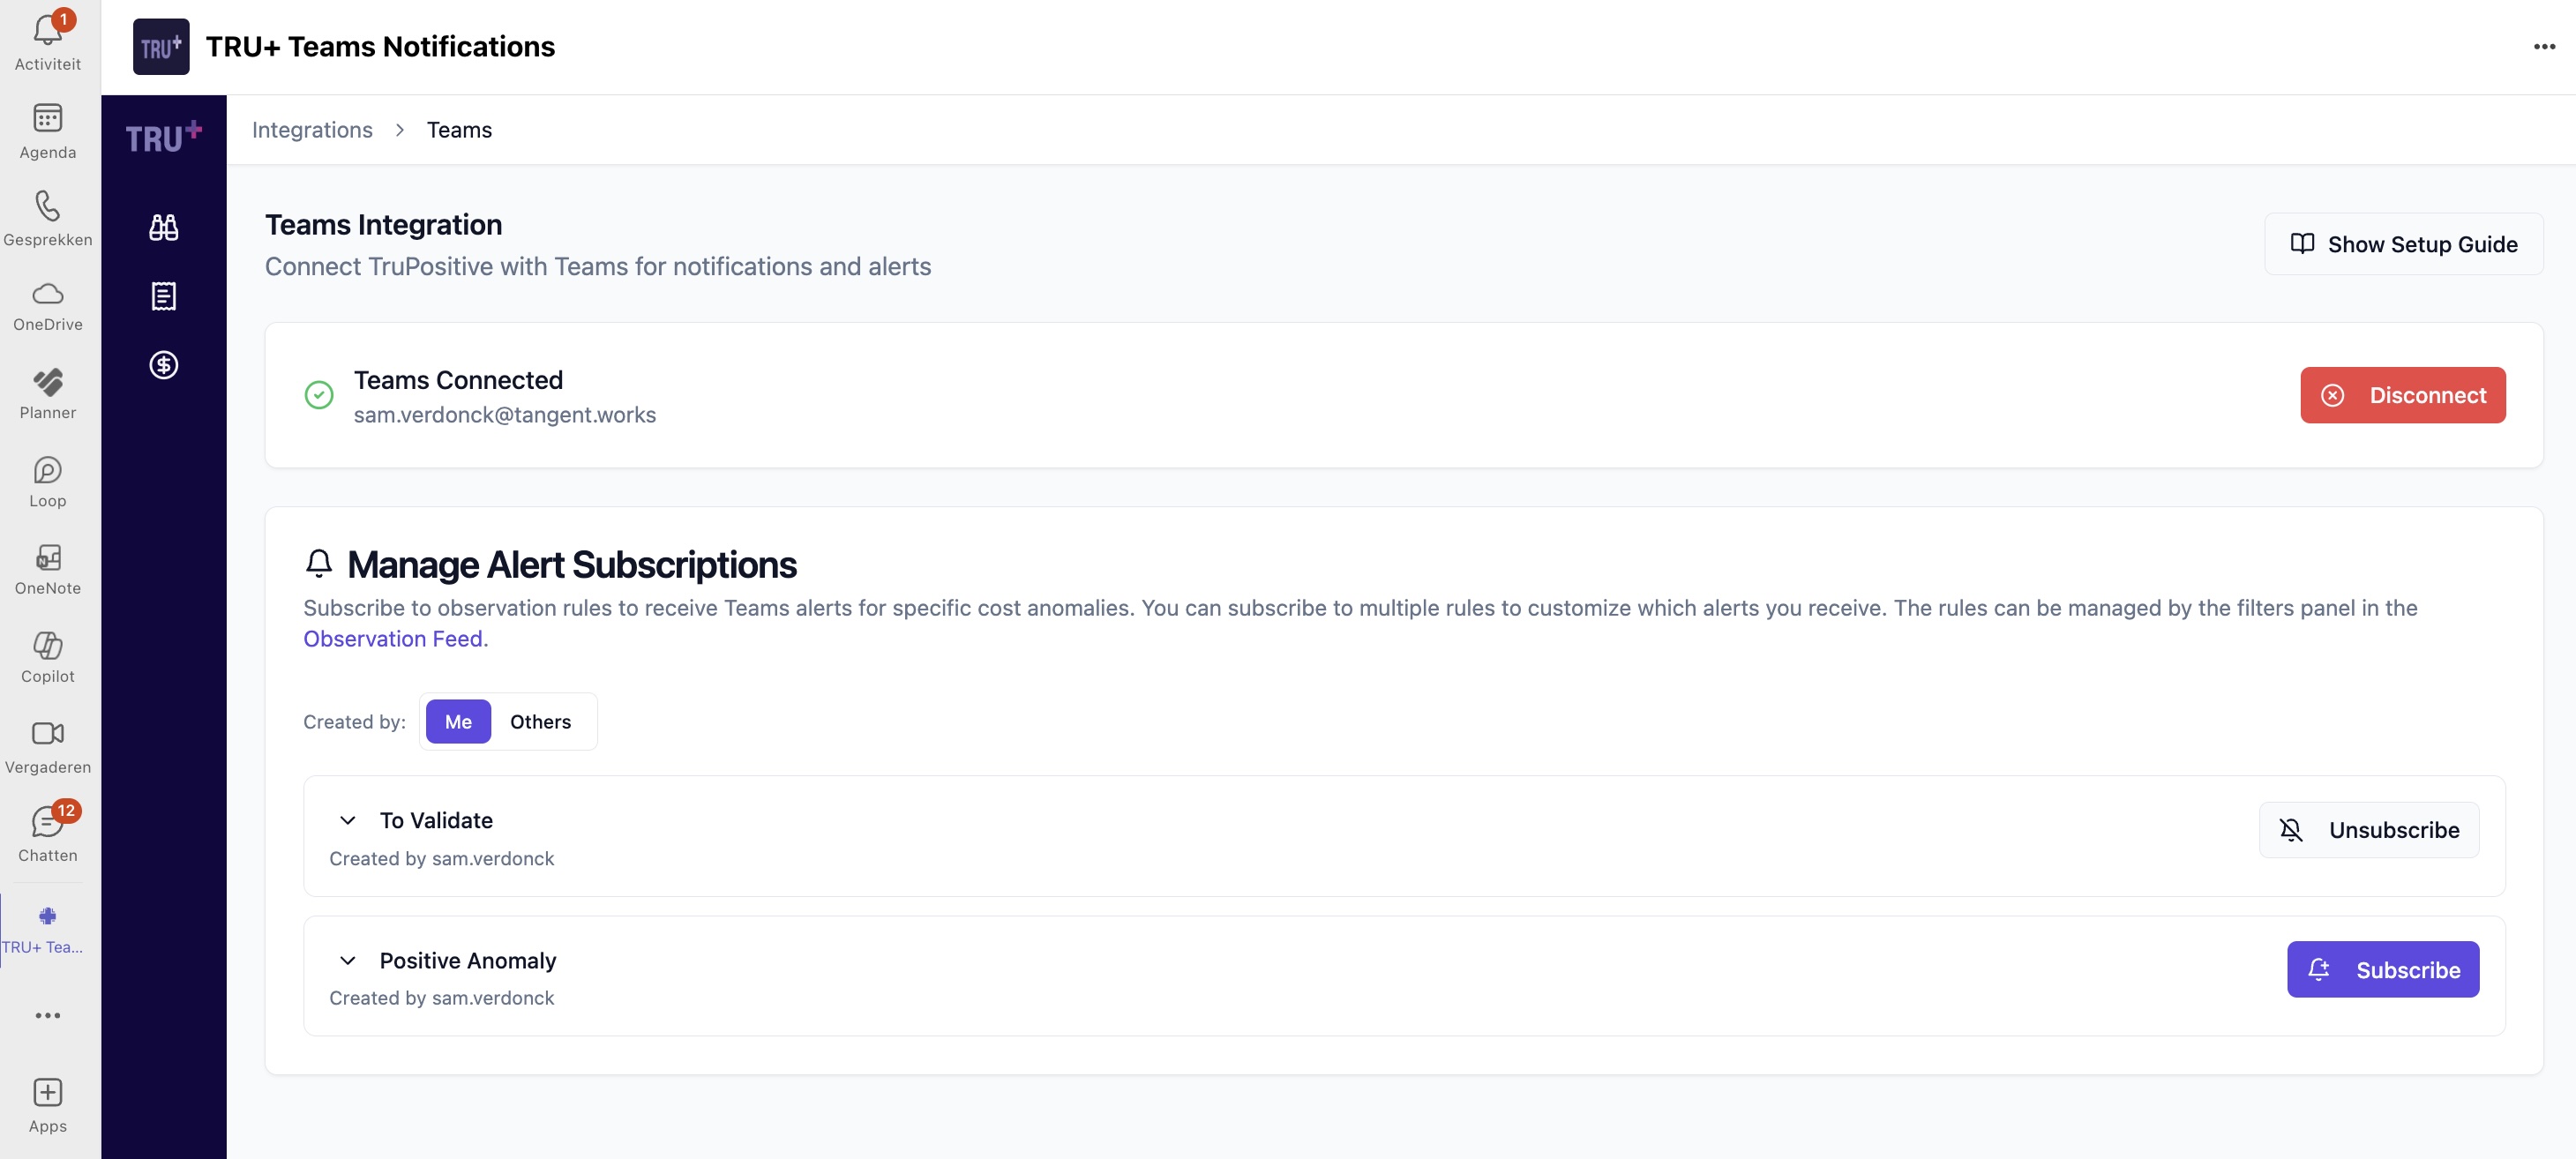This screenshot has height=1159, width=2576.
Task: Follow the Observation Feed link
Action: 394,638
